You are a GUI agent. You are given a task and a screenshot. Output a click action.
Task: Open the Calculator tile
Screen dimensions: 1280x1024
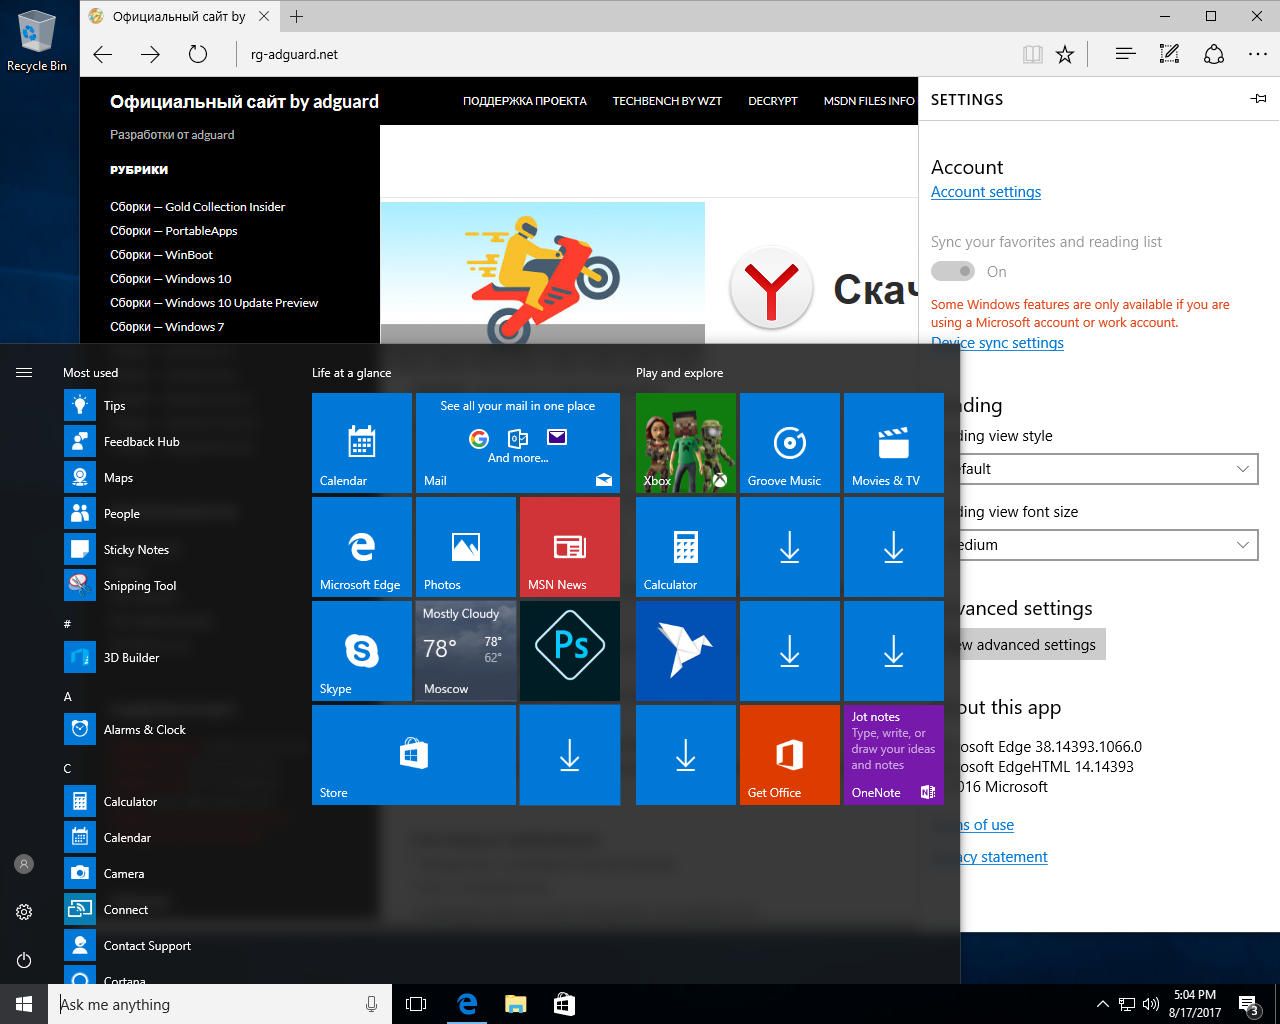coord(686,547)
